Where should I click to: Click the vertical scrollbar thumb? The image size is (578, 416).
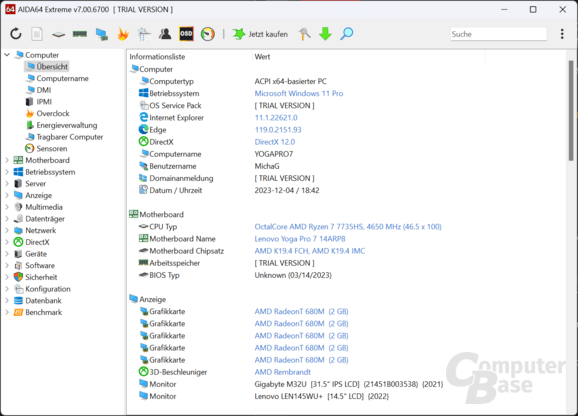[x=571, y=110]
